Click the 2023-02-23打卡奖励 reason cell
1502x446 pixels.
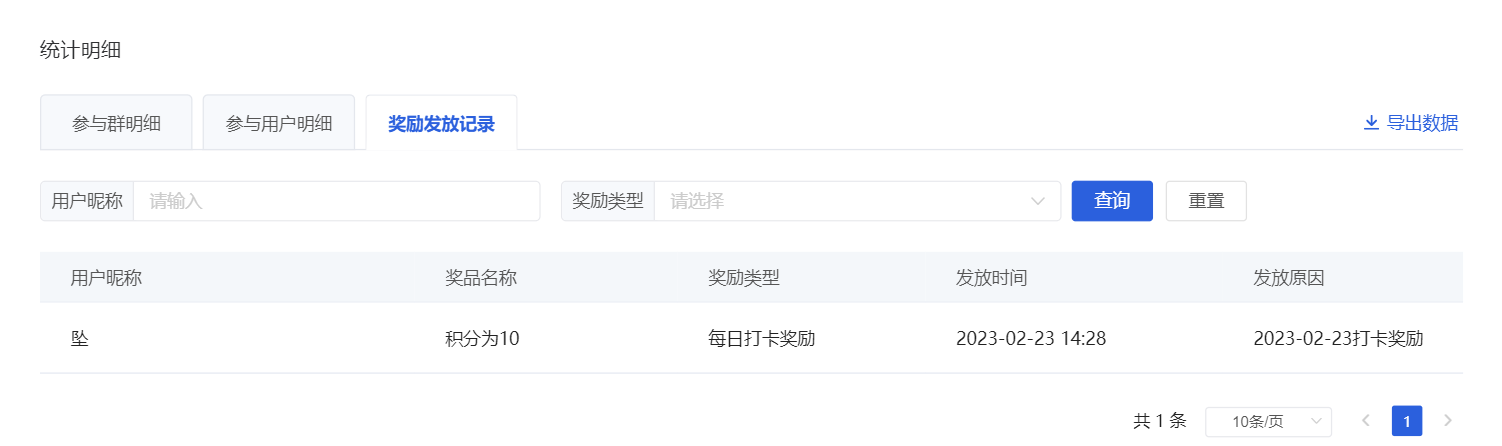(x=1338, y=338)
